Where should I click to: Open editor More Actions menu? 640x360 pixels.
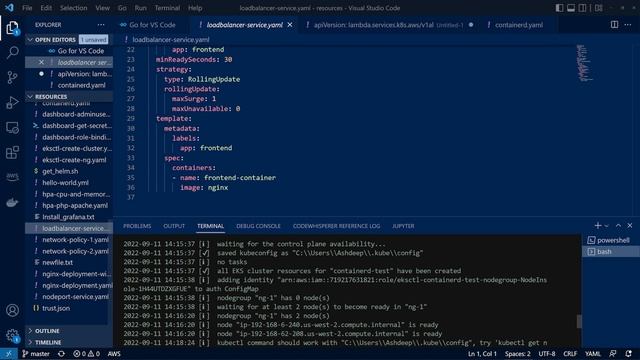[628, 24]
